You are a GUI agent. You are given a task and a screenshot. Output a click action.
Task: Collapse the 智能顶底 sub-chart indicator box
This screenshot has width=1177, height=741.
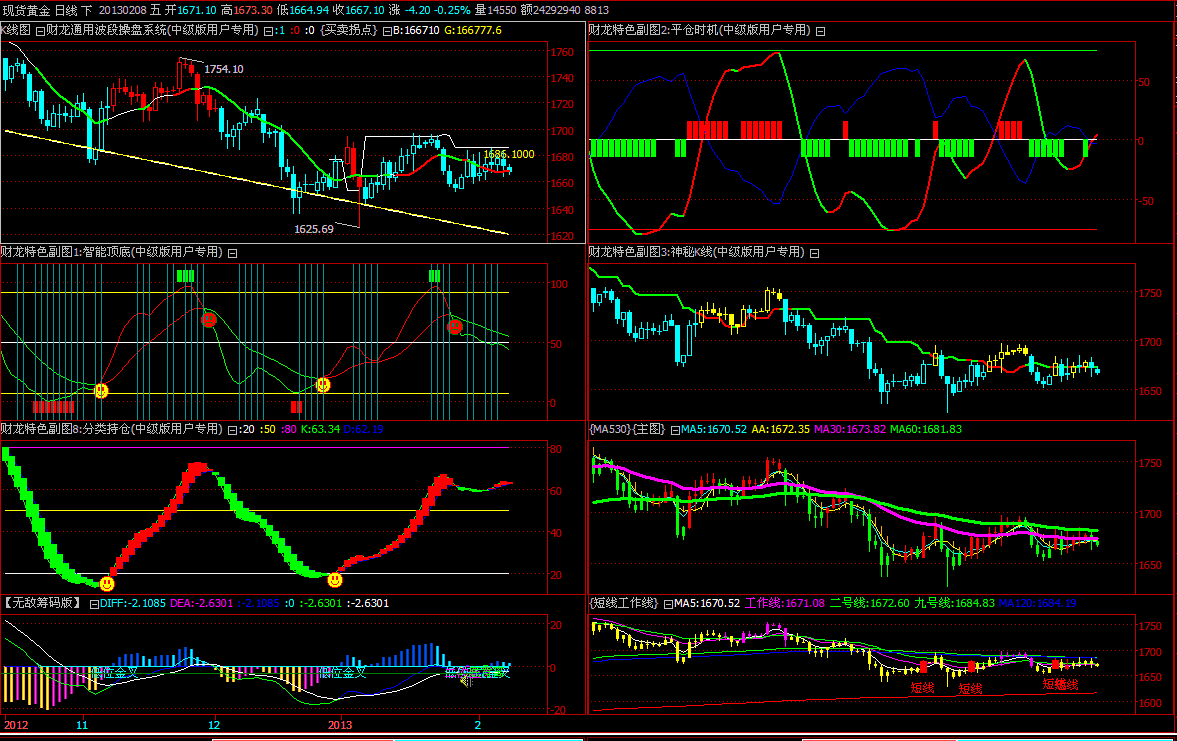232,253
